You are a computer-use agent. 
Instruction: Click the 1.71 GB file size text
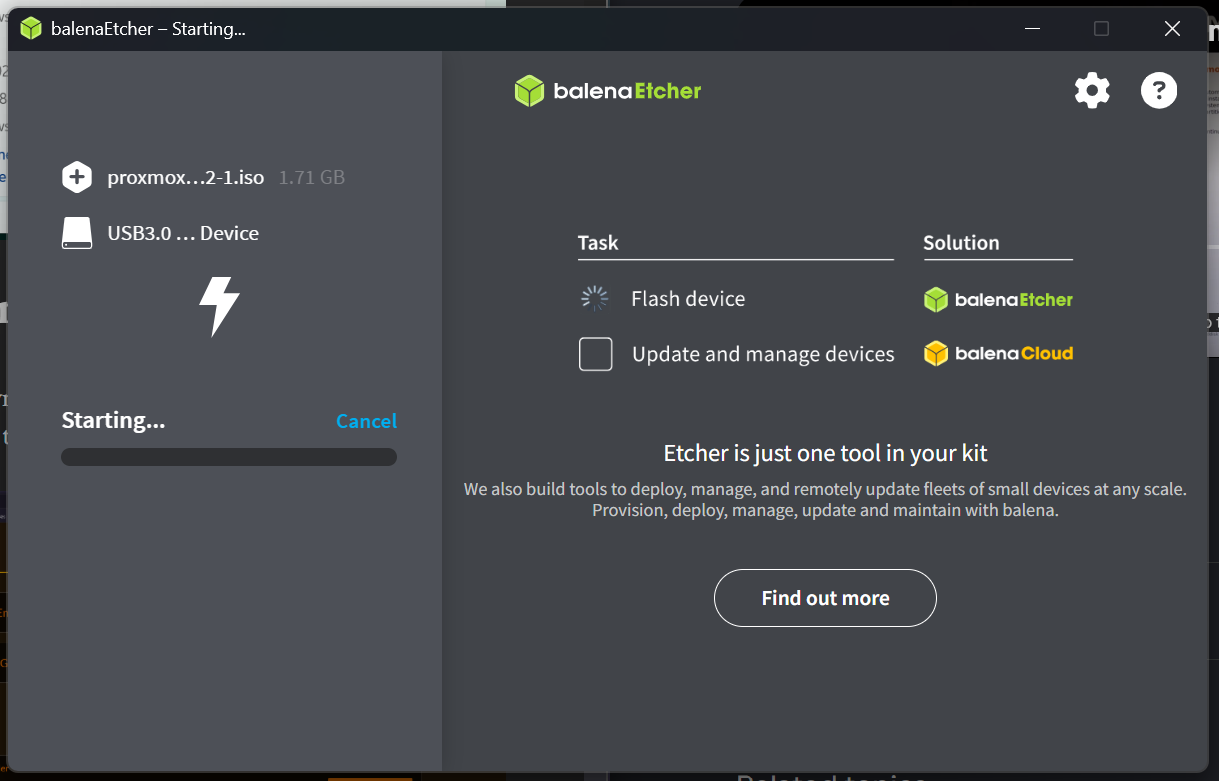point(312,177)
